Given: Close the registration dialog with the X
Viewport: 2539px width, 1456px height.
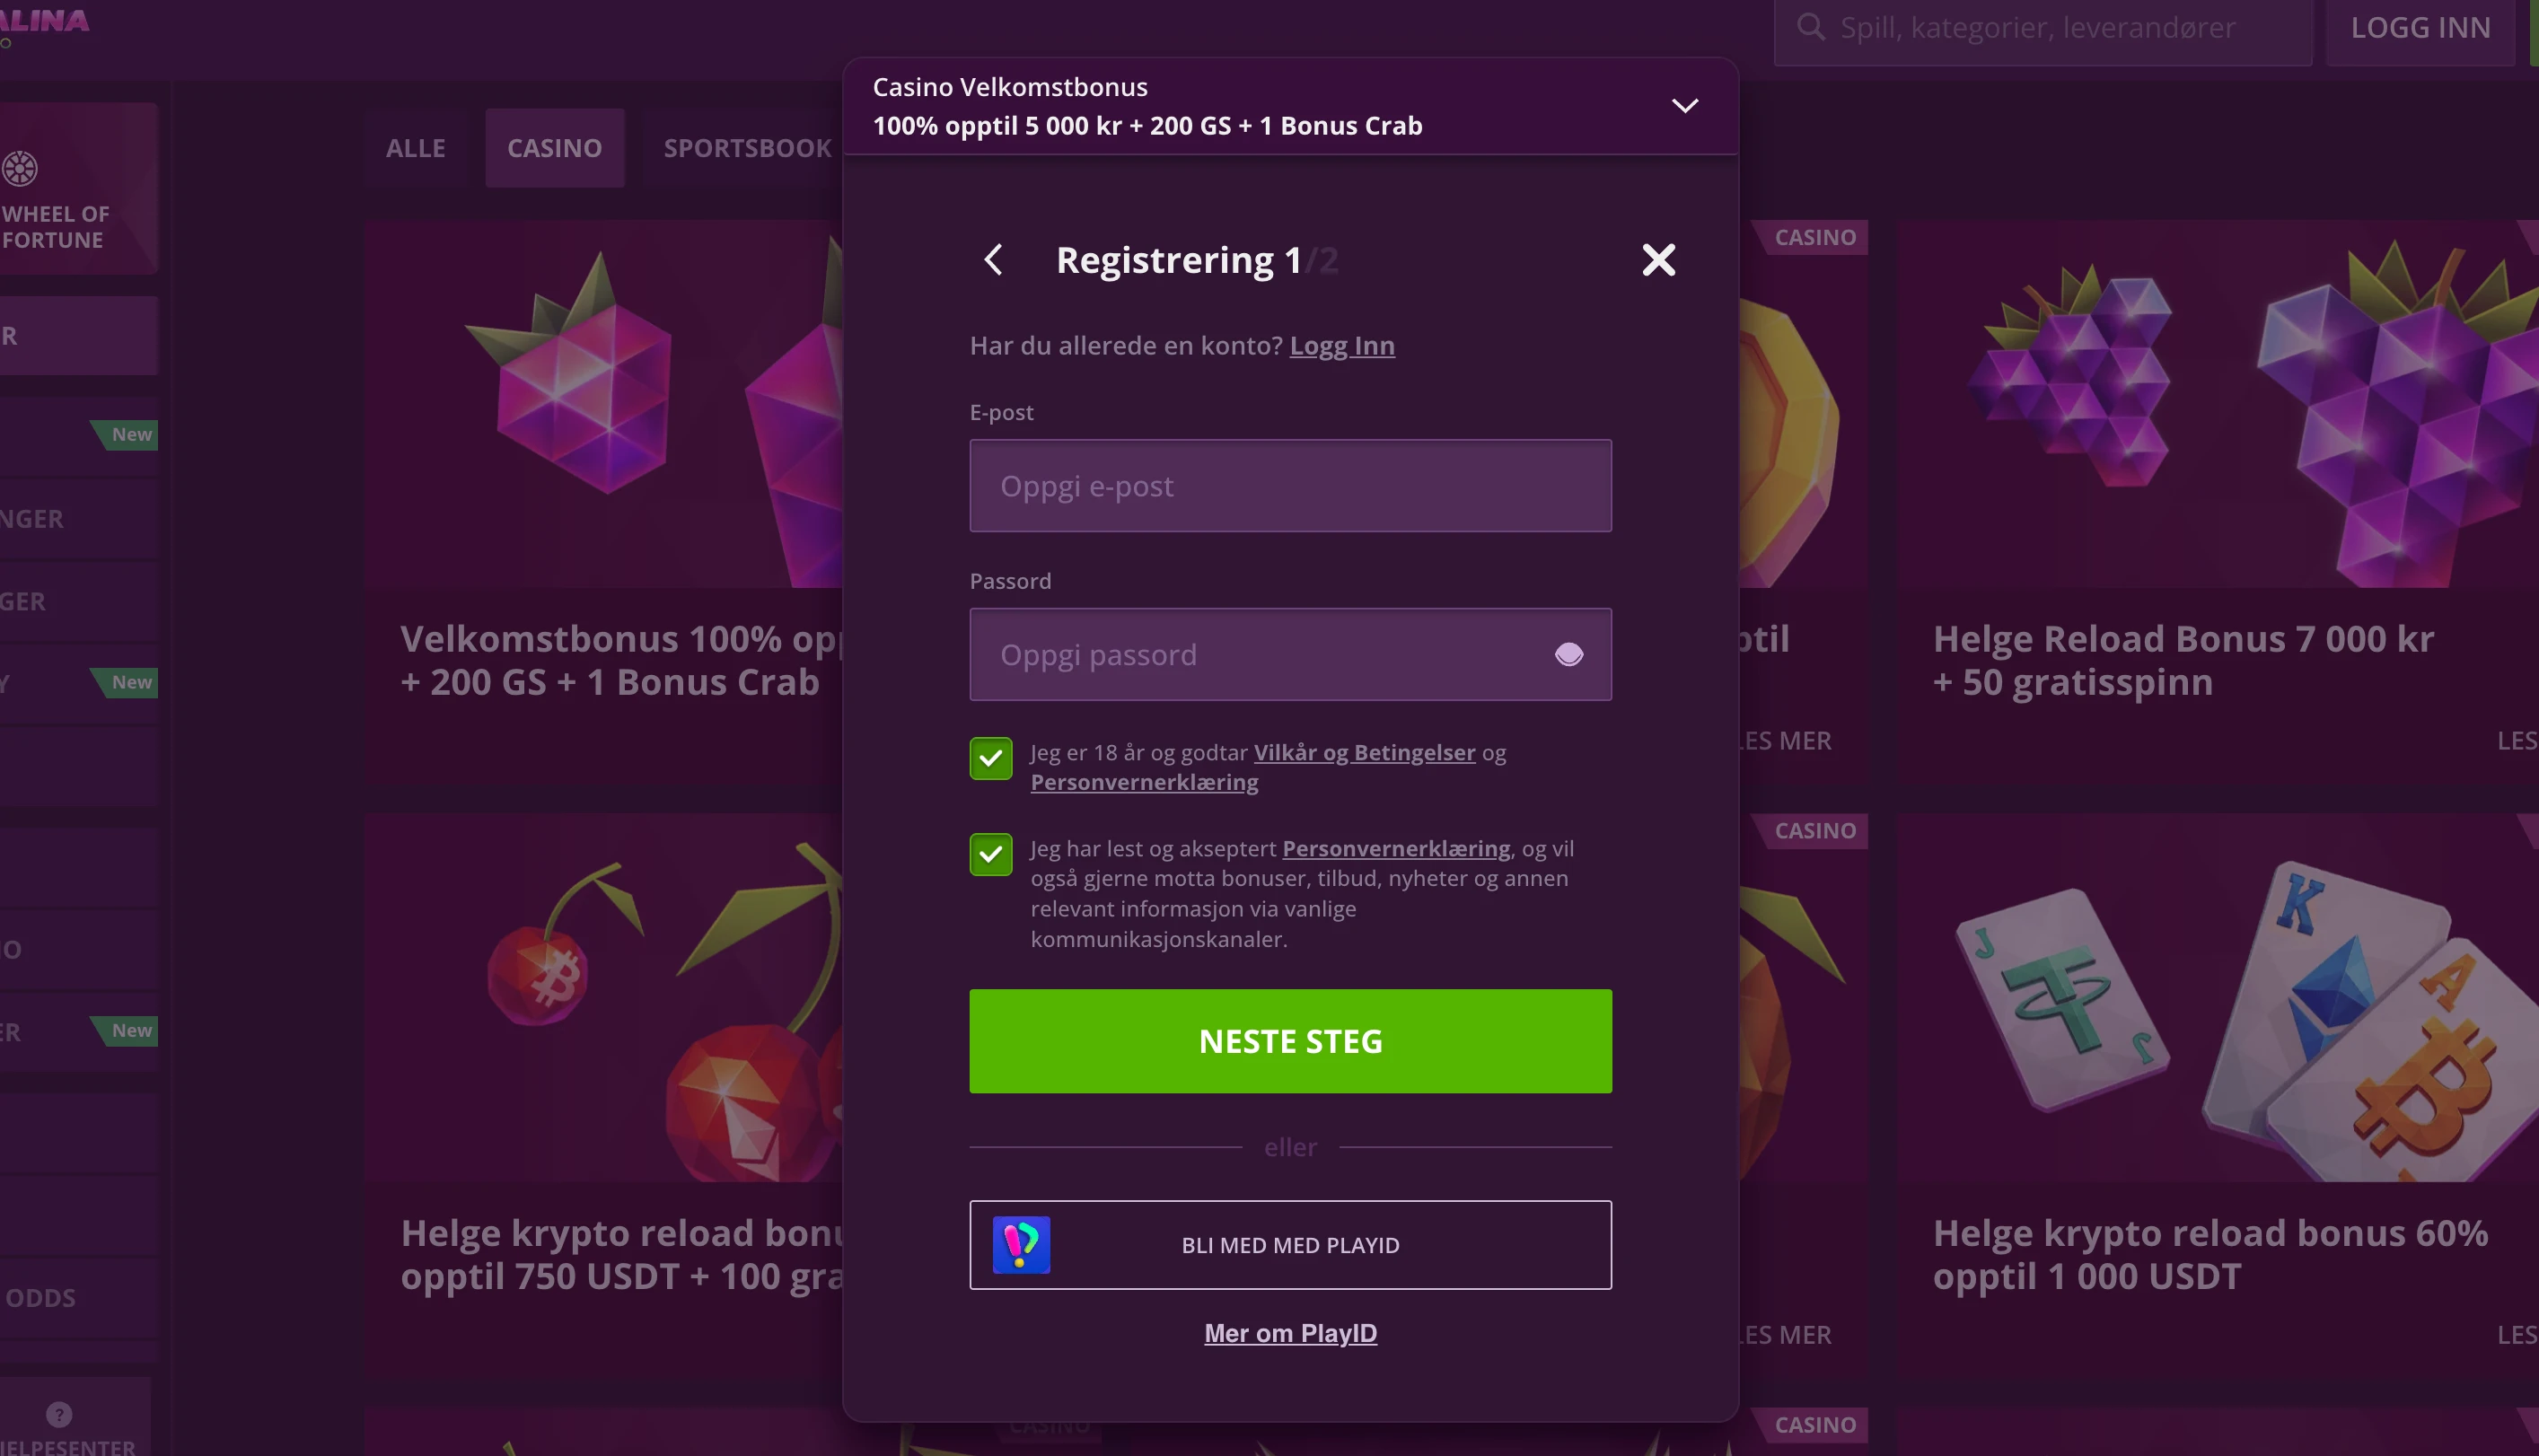Looking at the screenshot, I should [1658, 260].
